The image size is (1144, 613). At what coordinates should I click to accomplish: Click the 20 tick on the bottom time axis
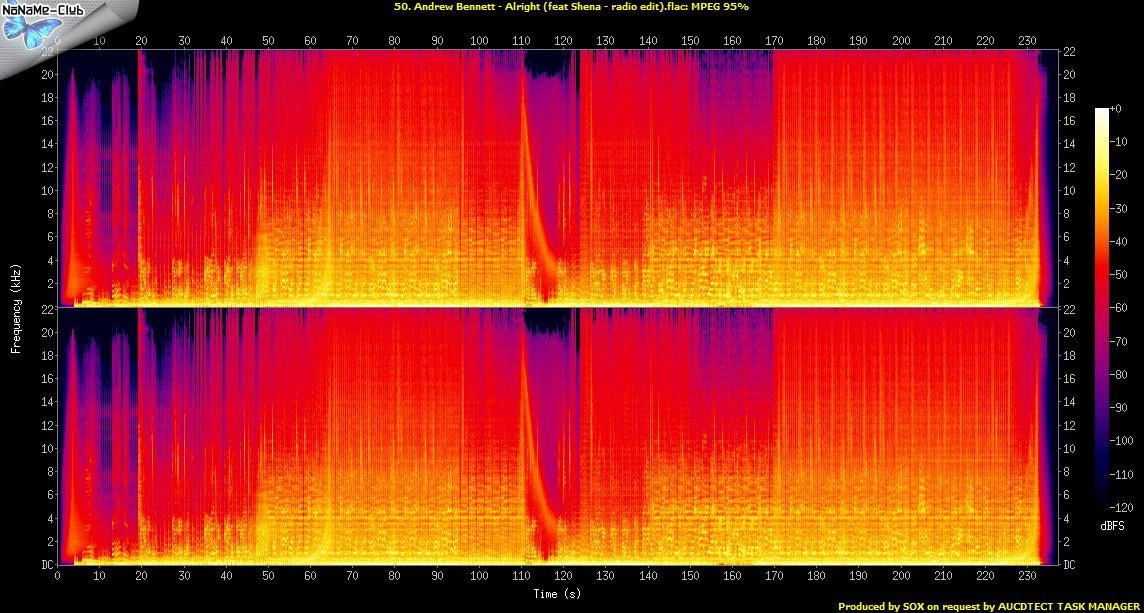click(x=141, y=577)
